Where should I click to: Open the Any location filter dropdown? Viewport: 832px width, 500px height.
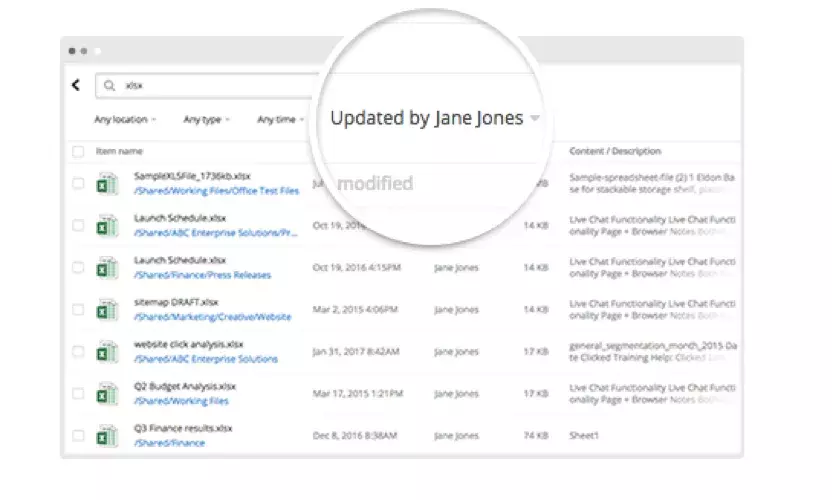tap(125, 119)
